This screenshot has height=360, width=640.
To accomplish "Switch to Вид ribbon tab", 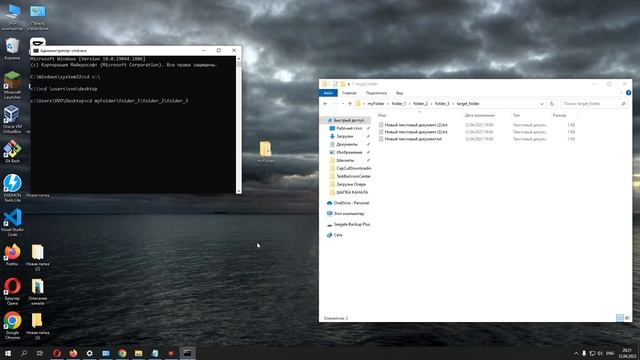I will coord(400,93).
